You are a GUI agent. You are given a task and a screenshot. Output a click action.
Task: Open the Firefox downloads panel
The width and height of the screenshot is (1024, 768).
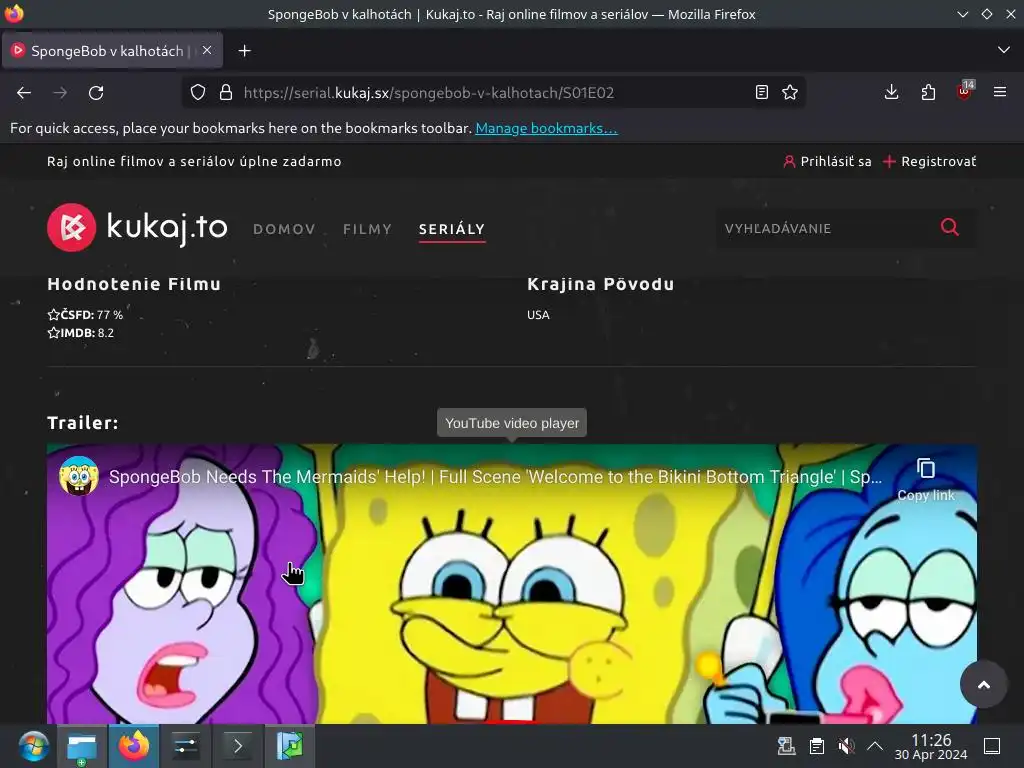click(x=891, y=93)
